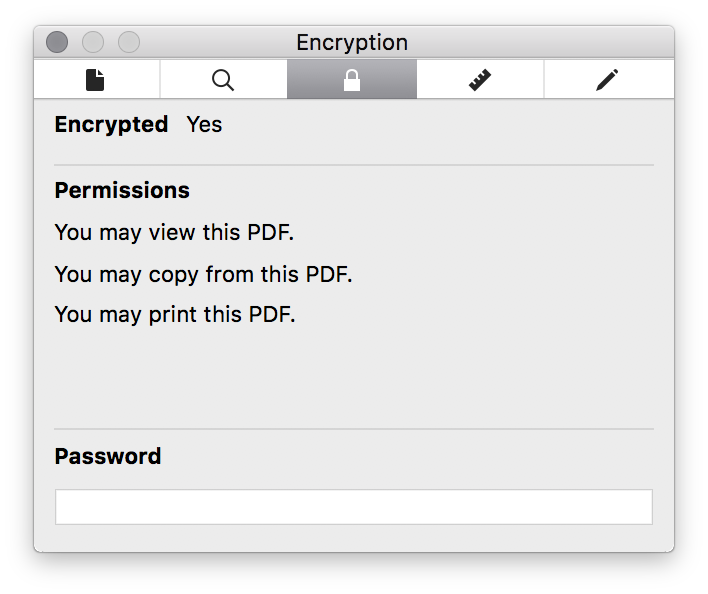Viewport: 708px width, 594px height.
Task: Click the Encryption window title
Action: [x=352, y=43]
